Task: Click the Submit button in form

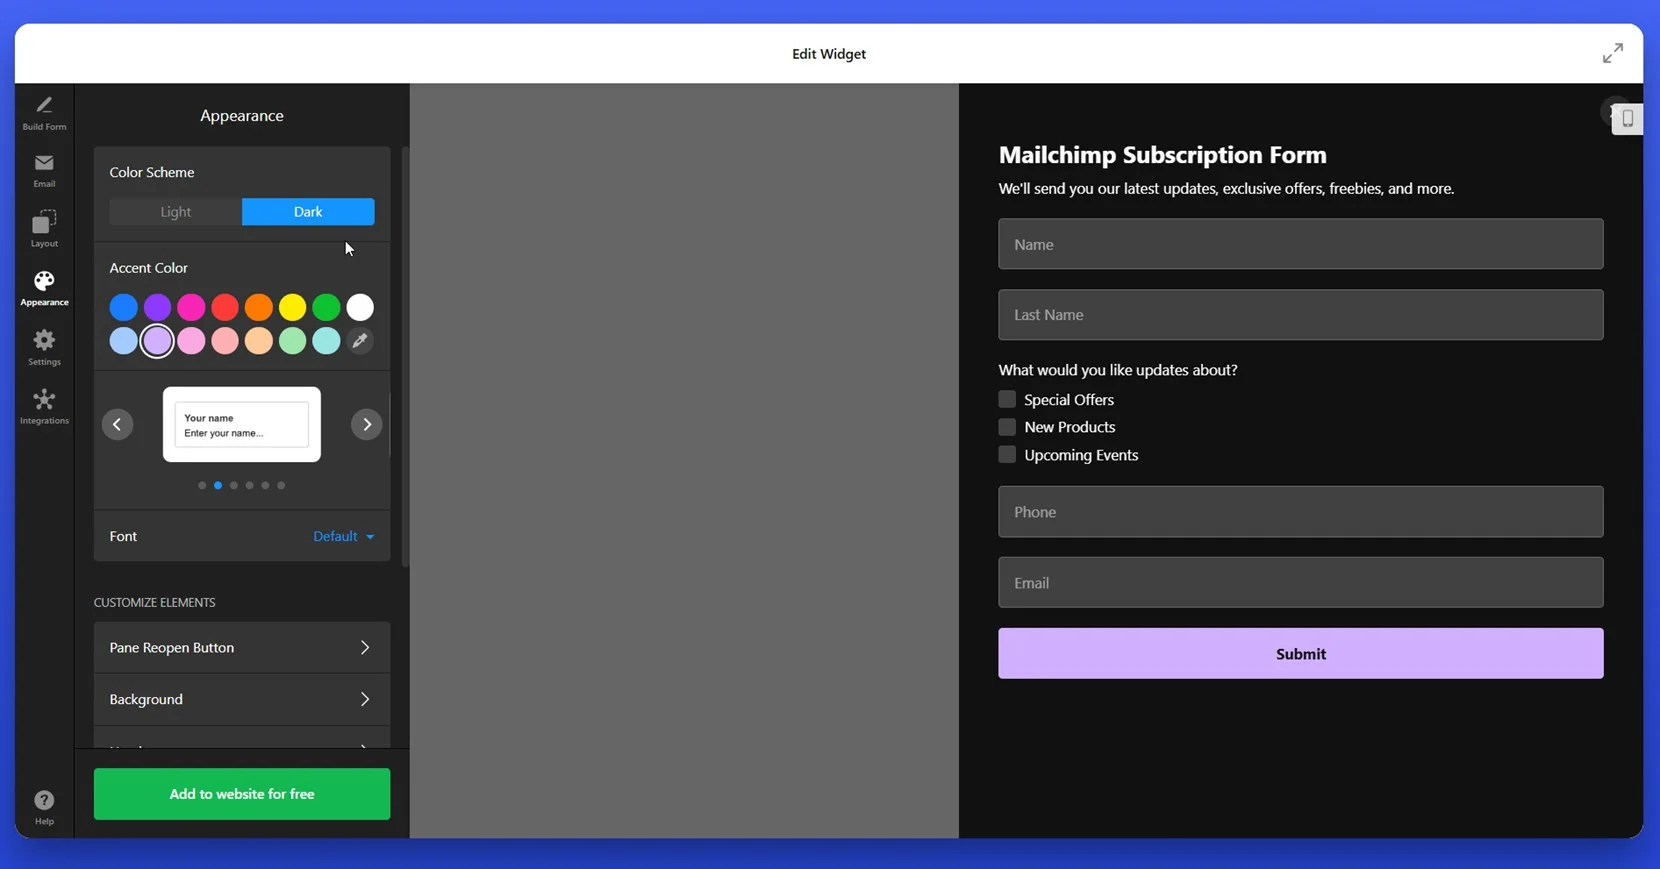Action: [x=1301, y=654]
